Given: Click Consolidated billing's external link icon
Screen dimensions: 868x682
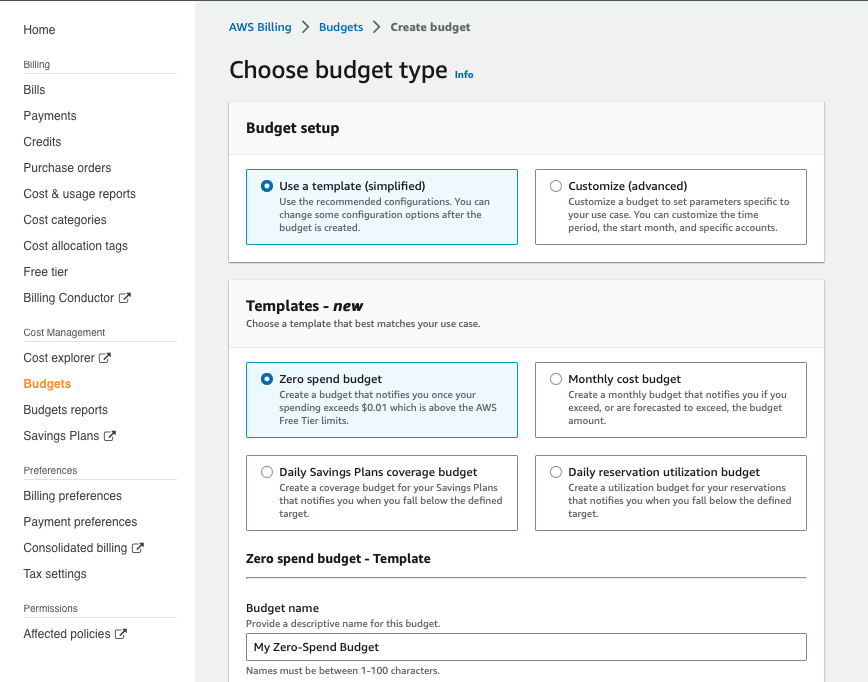Looking at the screenshot, I should (139, 547).
